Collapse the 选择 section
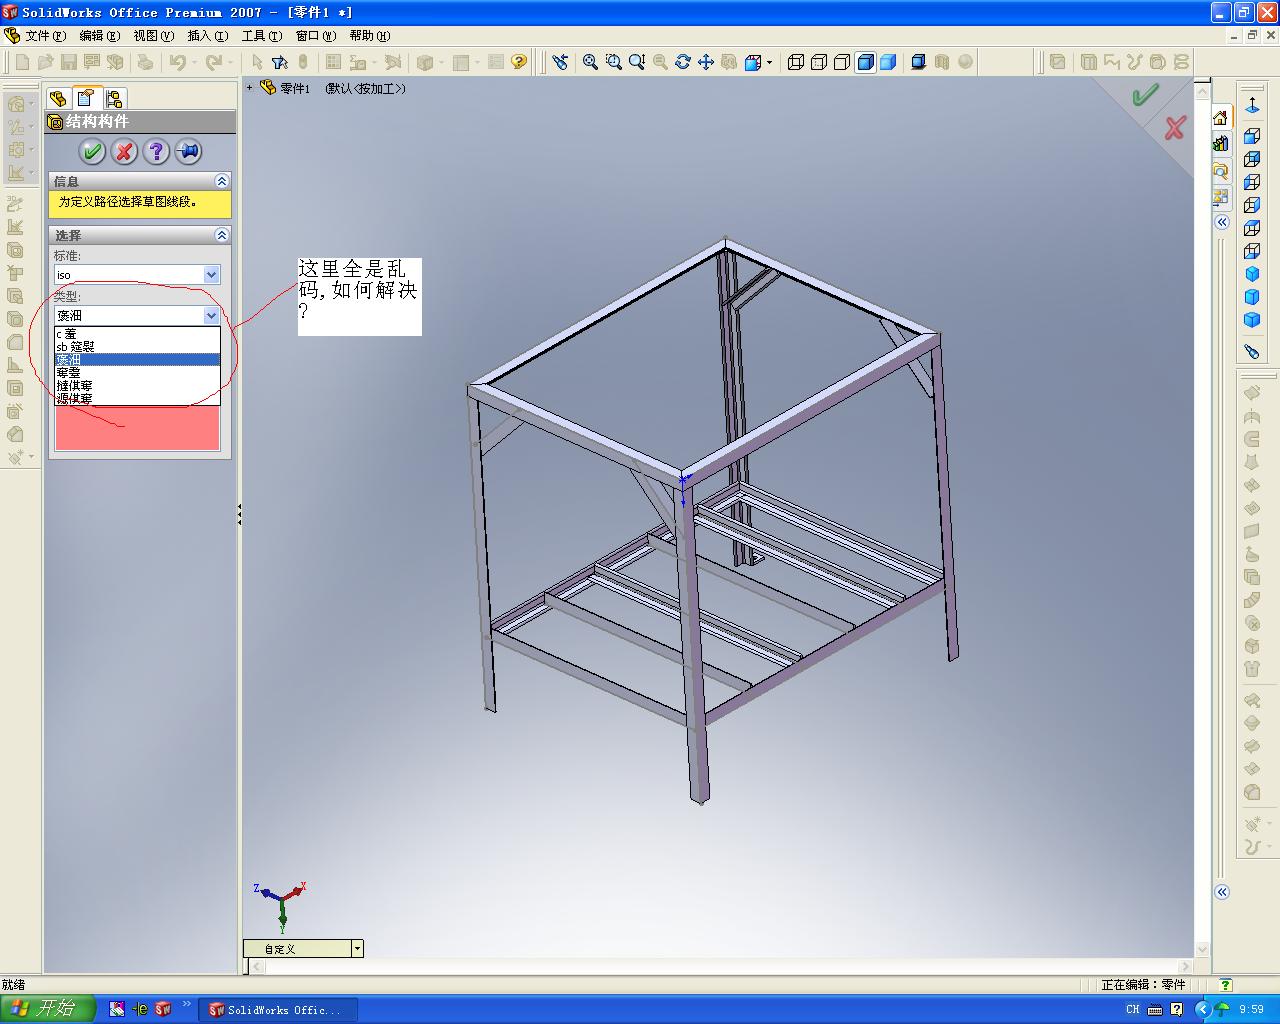Viewport: 1280px width, 1024px height. (222, 235)
